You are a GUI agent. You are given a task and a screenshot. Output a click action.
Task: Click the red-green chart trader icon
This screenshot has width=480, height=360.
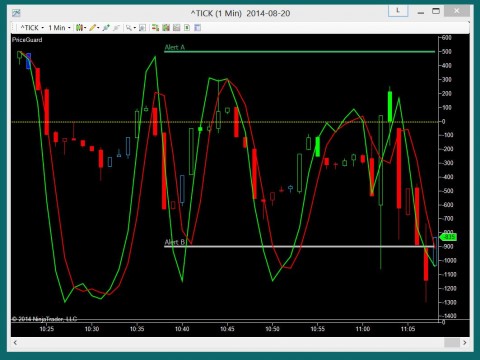click(155, 28)
